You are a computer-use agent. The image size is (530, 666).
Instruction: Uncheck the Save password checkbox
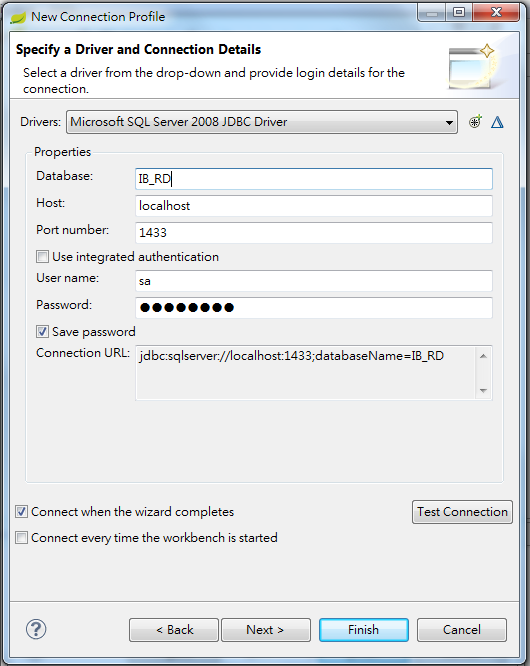coord(42,331)
